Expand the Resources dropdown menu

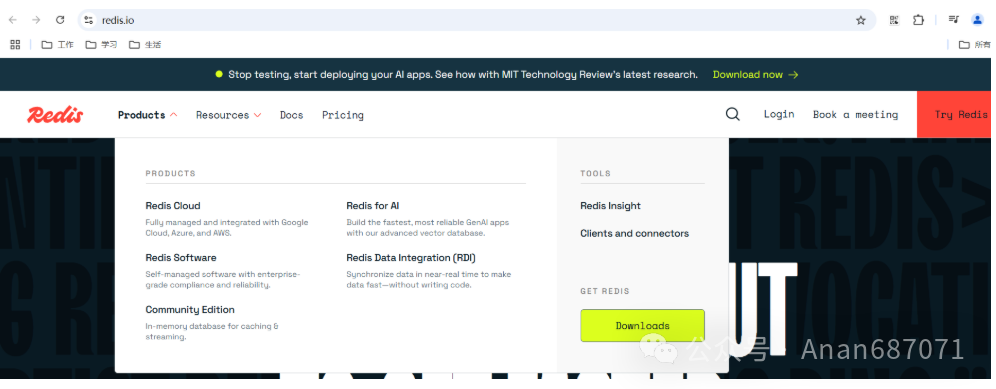(229, 115)
